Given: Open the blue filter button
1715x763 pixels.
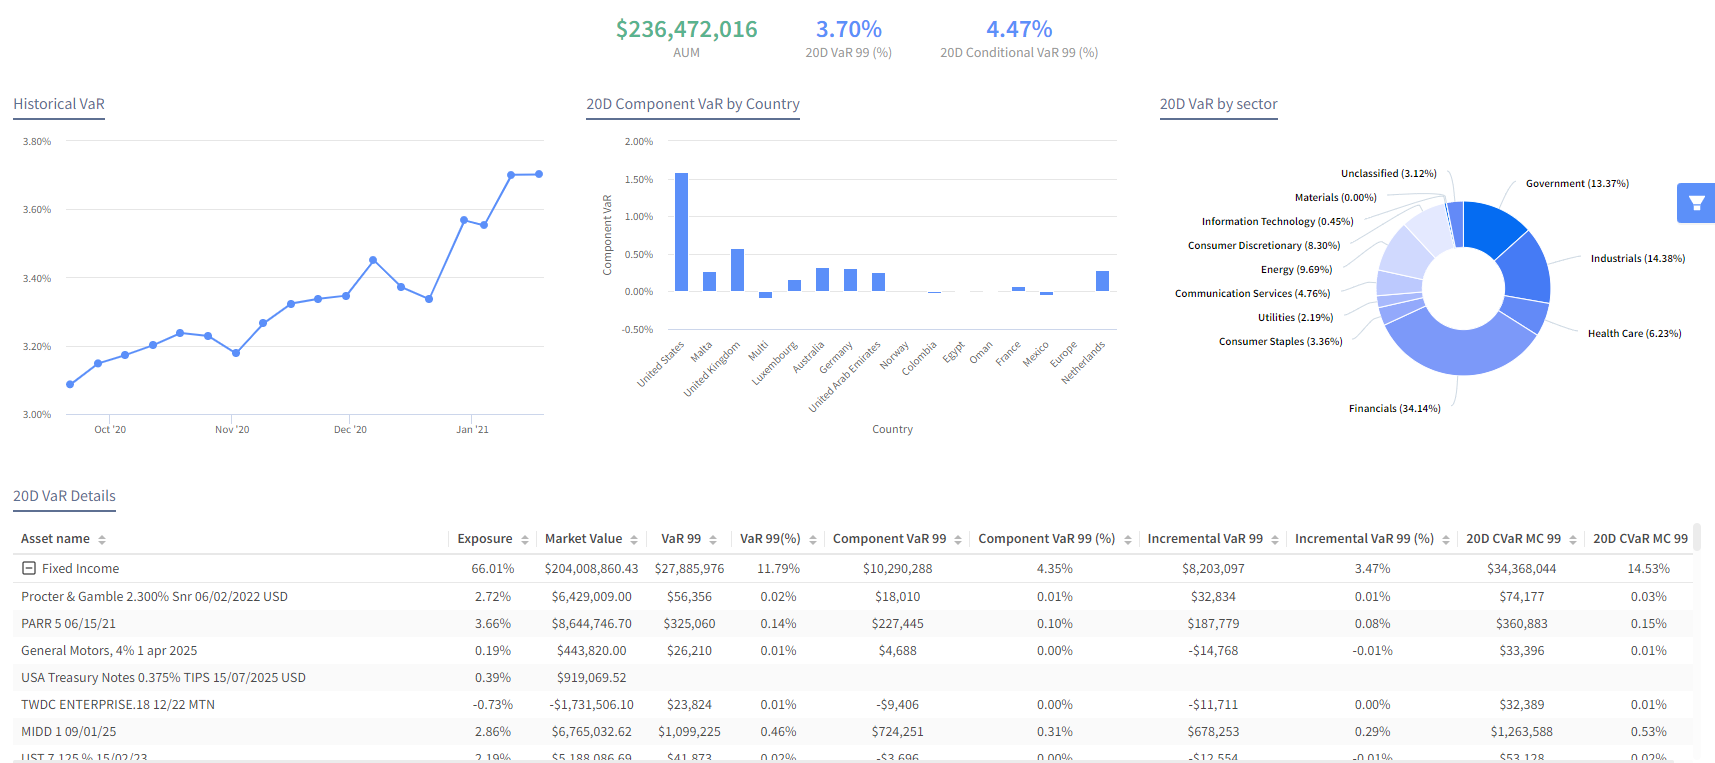Looking at the screenshot, I should pos(1696,202).
